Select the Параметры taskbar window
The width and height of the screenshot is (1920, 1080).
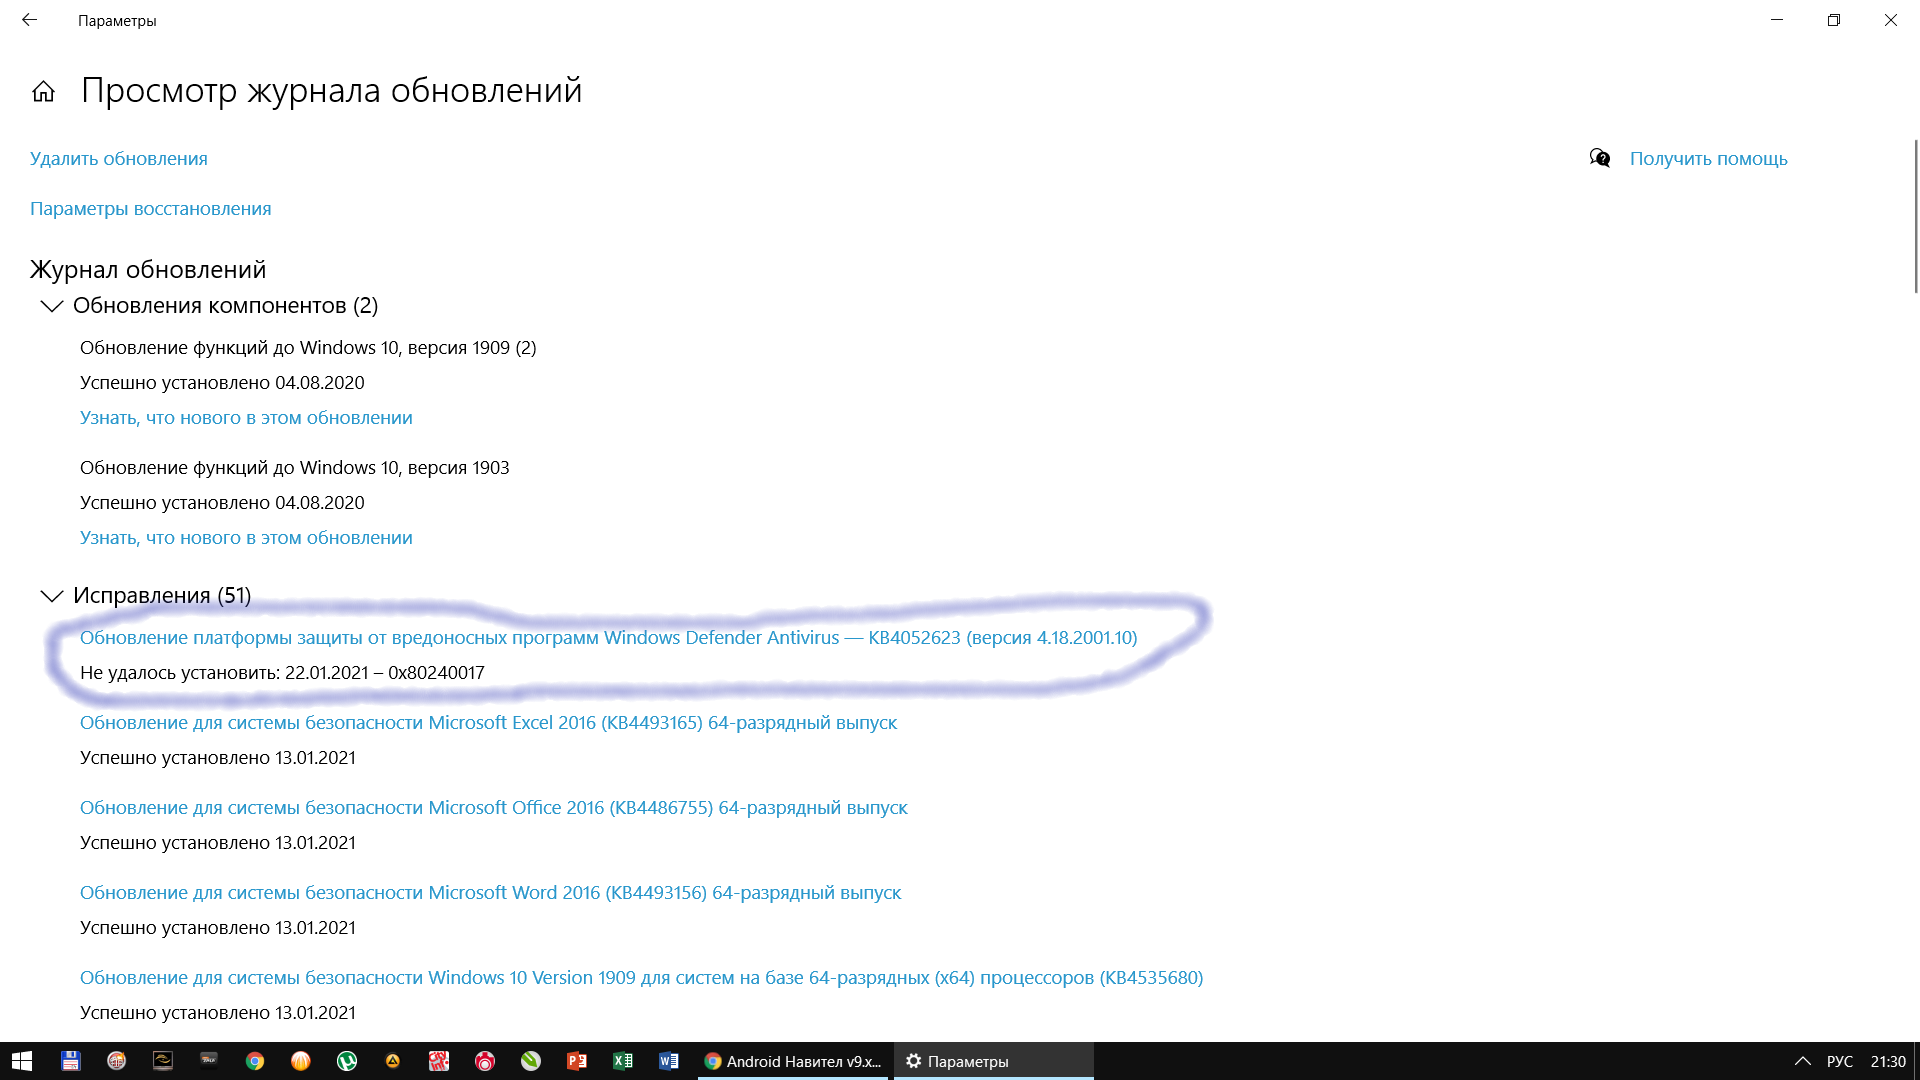tap(992, 1061)
